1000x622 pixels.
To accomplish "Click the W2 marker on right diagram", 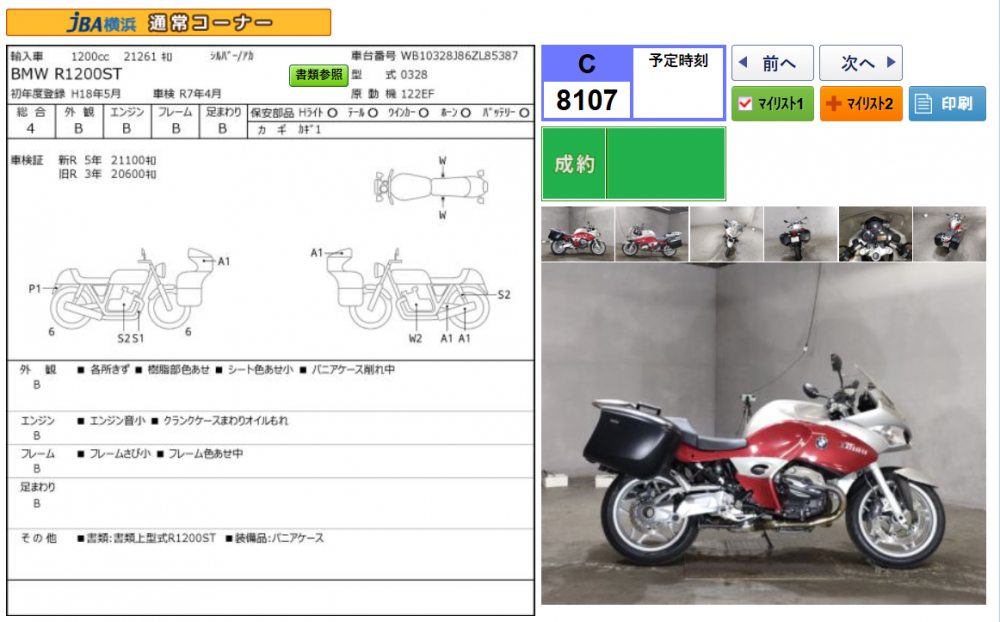I will point(415,339).
